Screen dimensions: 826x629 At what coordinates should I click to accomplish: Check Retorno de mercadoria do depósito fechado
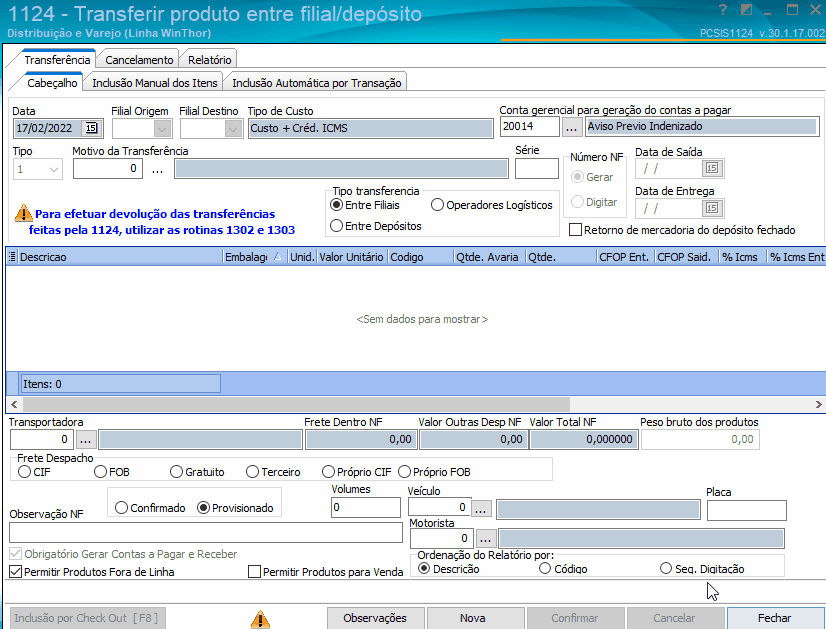tap(682, 230)
